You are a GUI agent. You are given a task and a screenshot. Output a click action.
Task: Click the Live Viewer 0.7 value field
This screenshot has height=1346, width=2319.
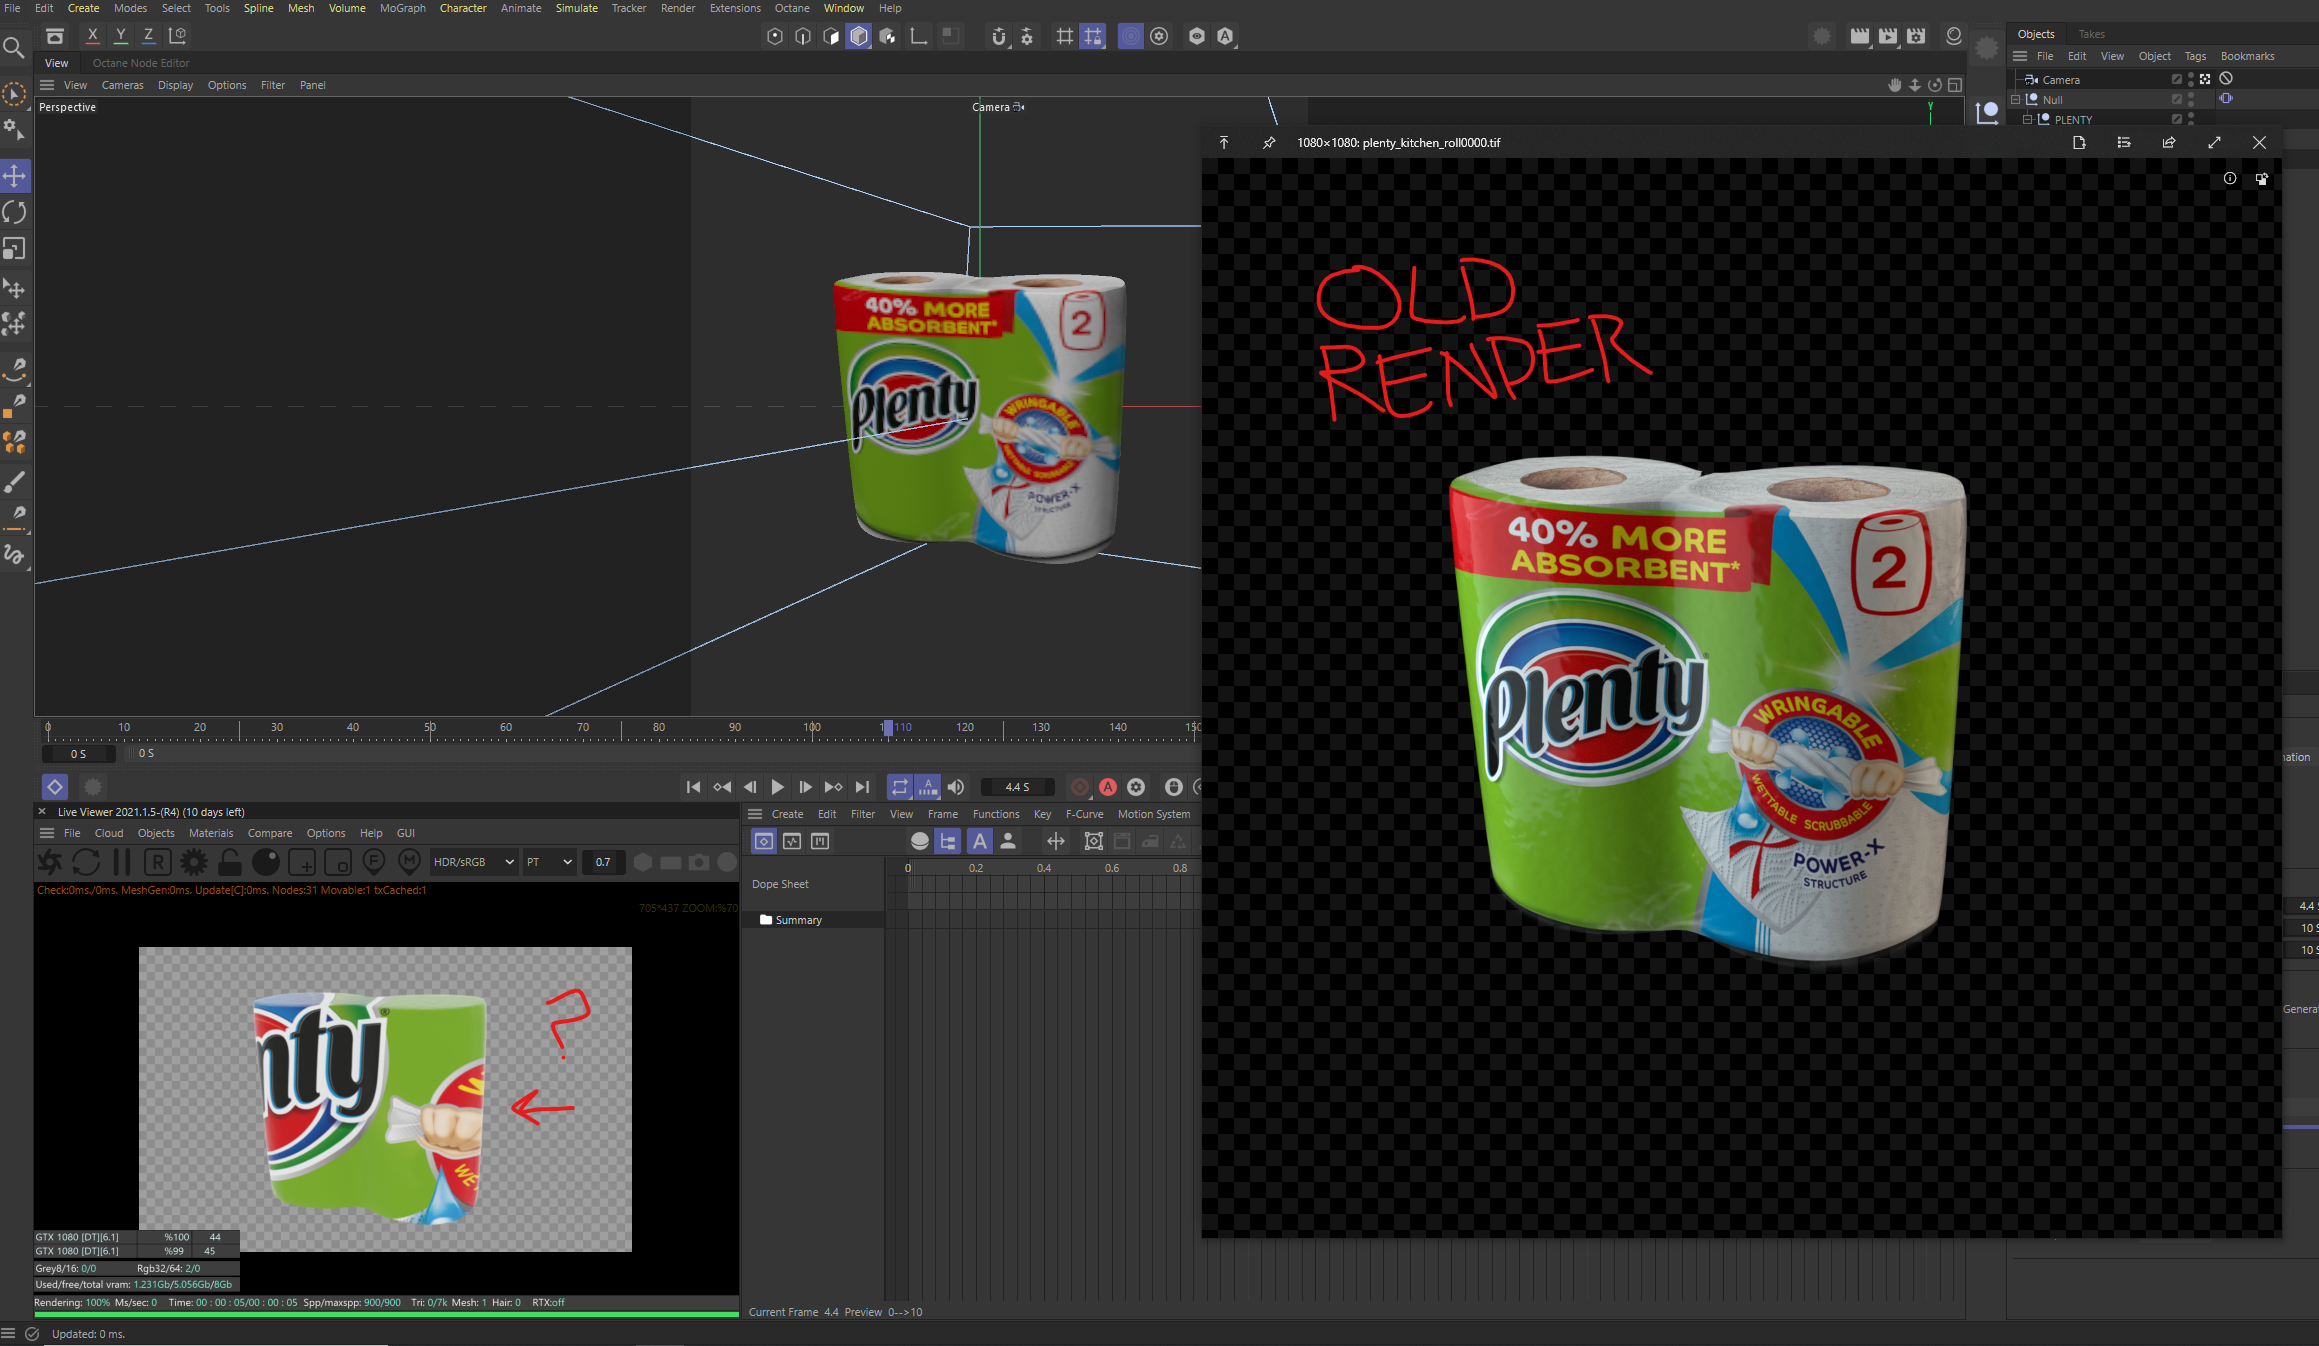click(603, 862)
